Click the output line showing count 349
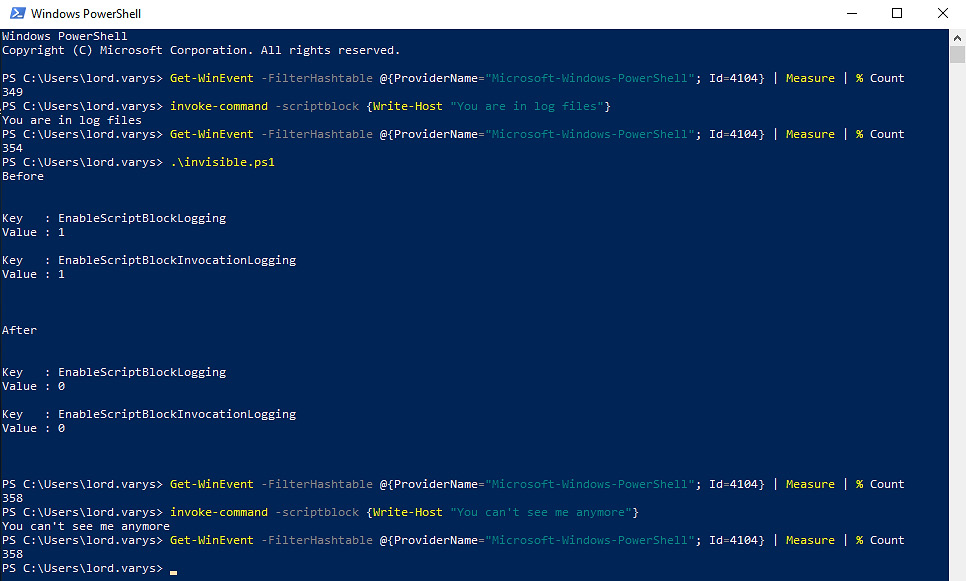Screen dimensions: 966x581 click(x=14, y=91)
